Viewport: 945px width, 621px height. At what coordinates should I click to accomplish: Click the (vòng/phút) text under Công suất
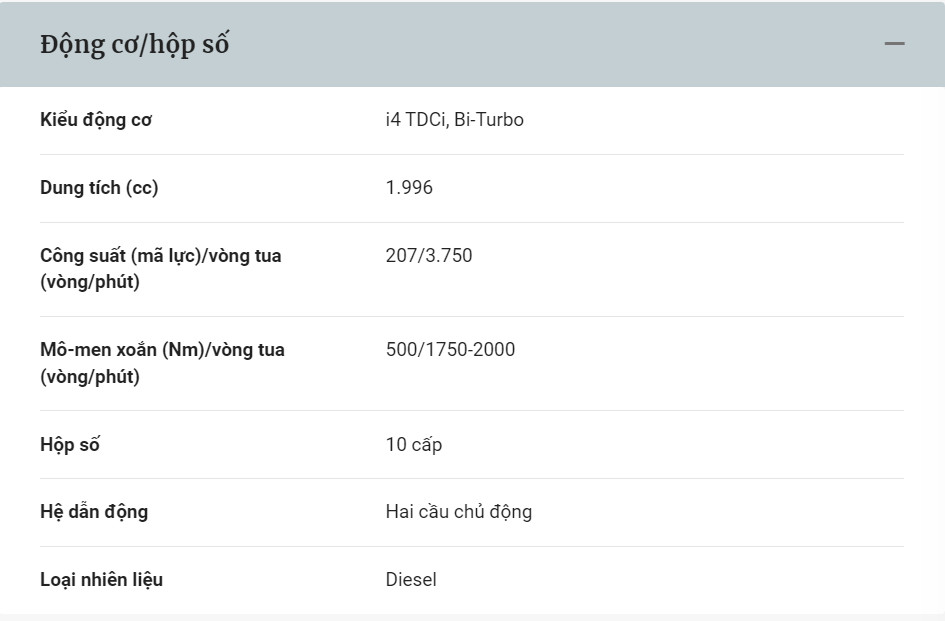click(x=90, y=282)
